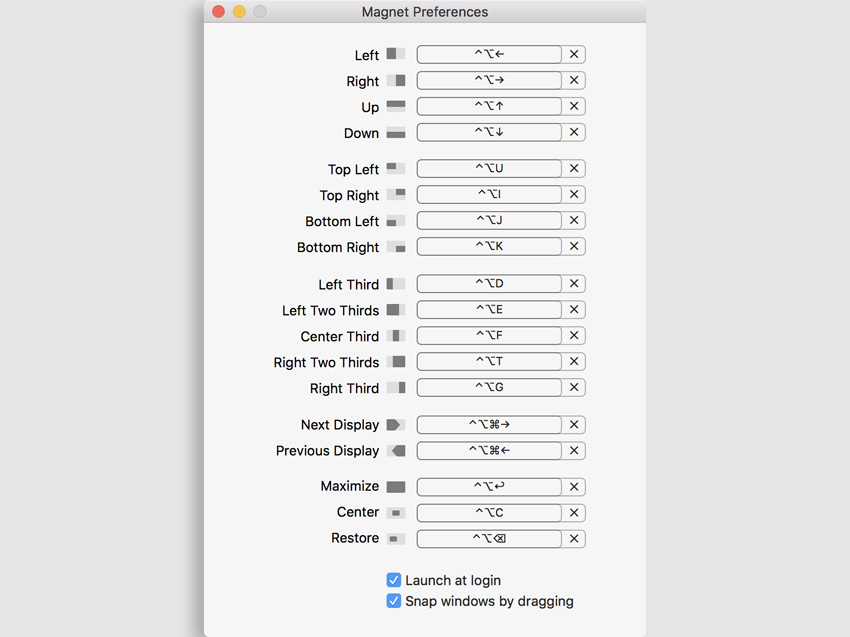The height and width of the screenshot is (637, 850).
Task: Clear the Down shortcut binding
Action: (x=574, y=132)
